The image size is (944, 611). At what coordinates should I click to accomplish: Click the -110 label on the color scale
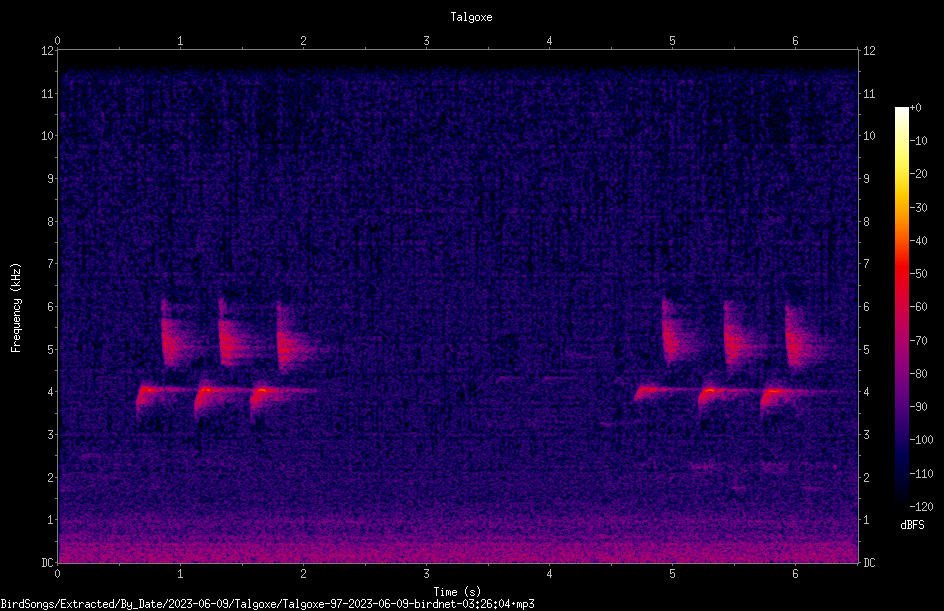tap(922, 474)
